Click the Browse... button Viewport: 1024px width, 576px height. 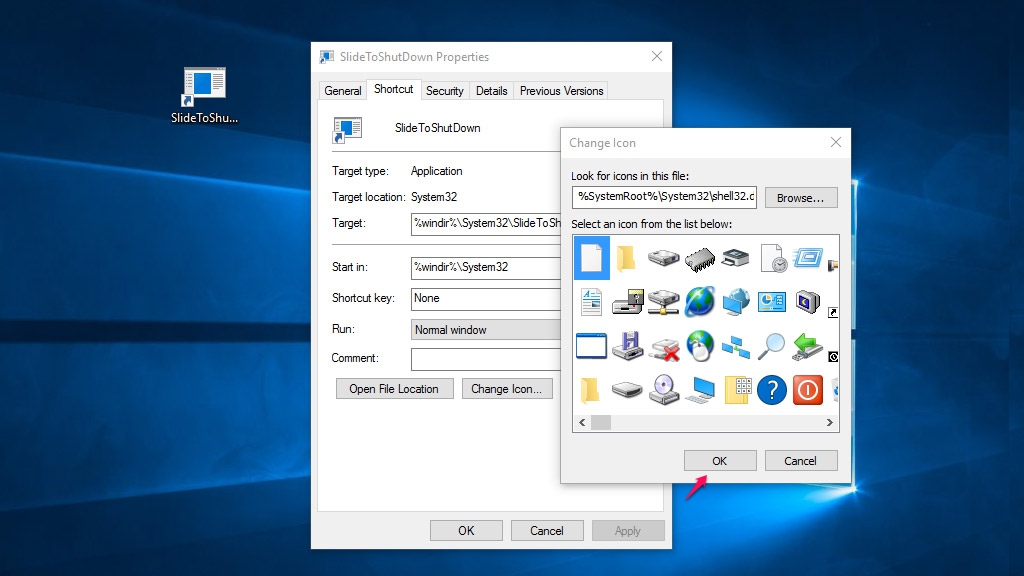point(800,198)
